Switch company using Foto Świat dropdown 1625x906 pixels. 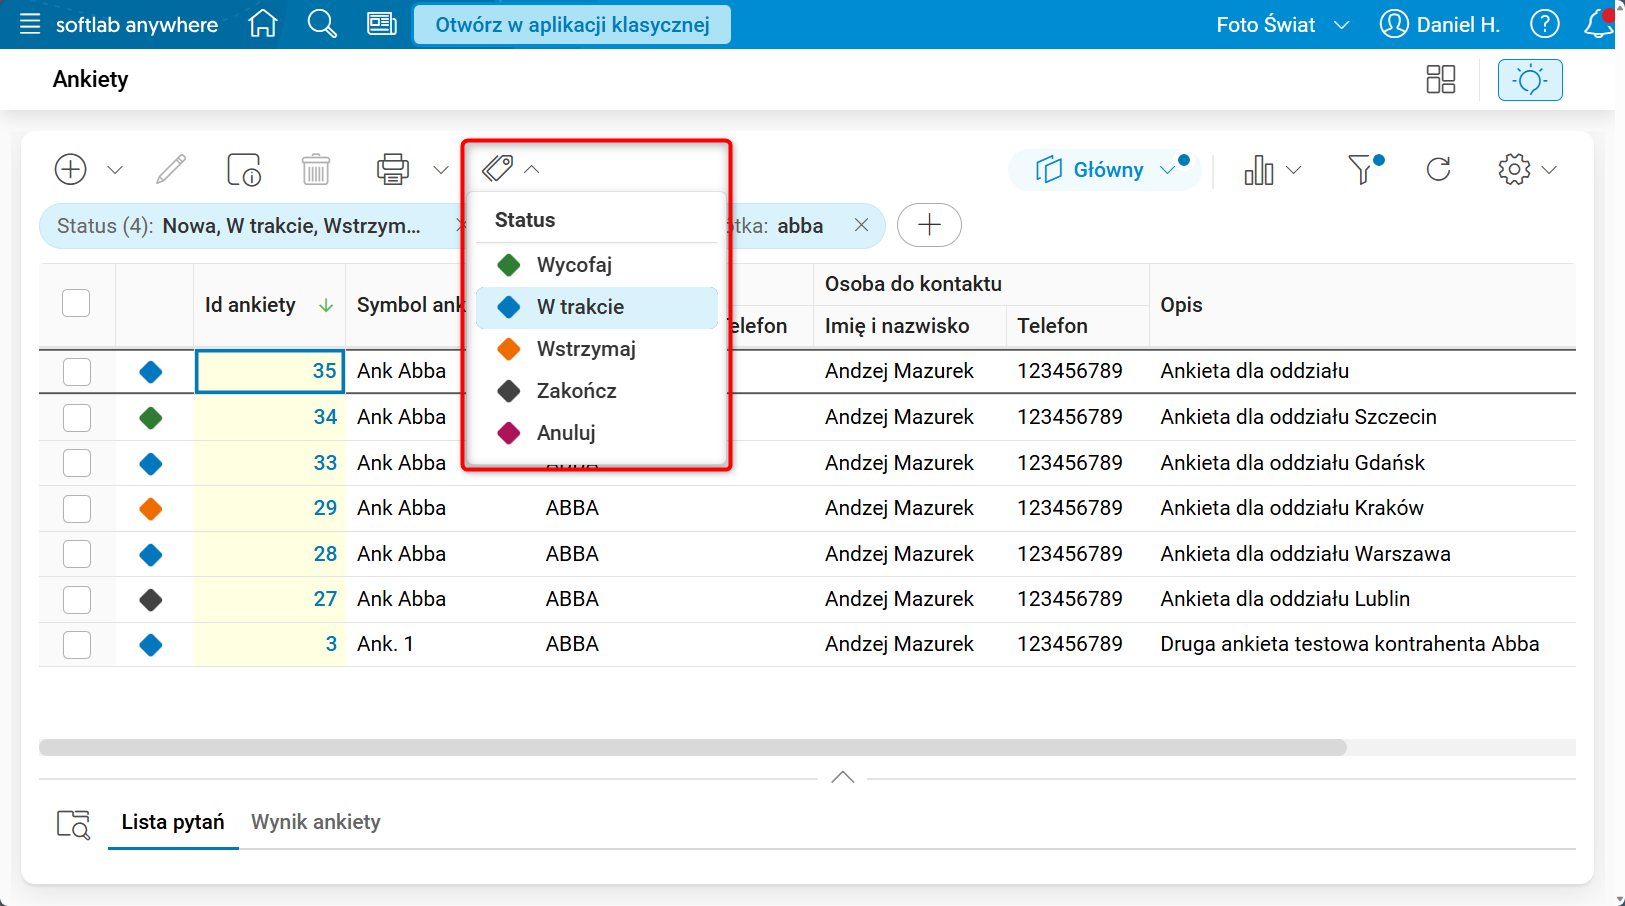pos(1282,24)
